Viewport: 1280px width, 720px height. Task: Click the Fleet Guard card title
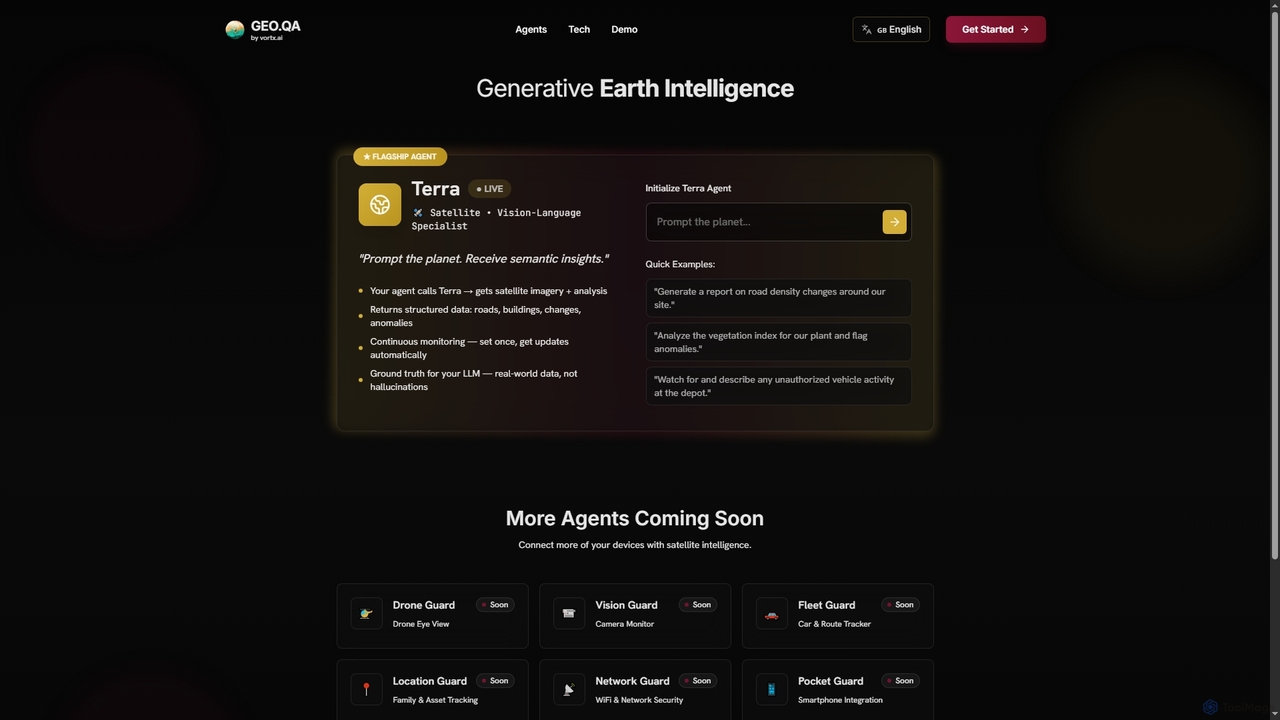pyautogui.click(x=826, y=605)
